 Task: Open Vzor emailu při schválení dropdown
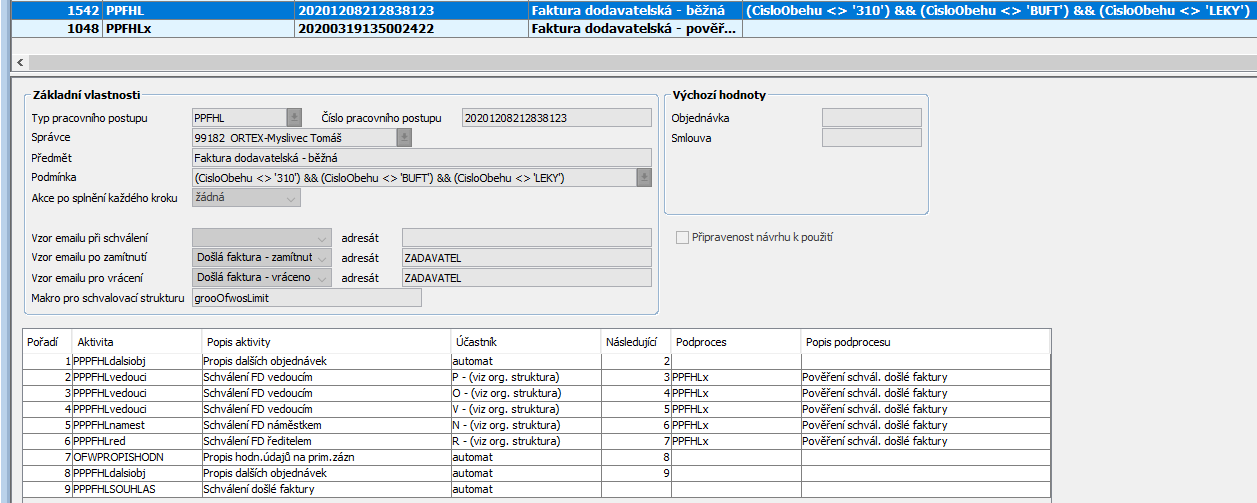click(x=322, y=238)
